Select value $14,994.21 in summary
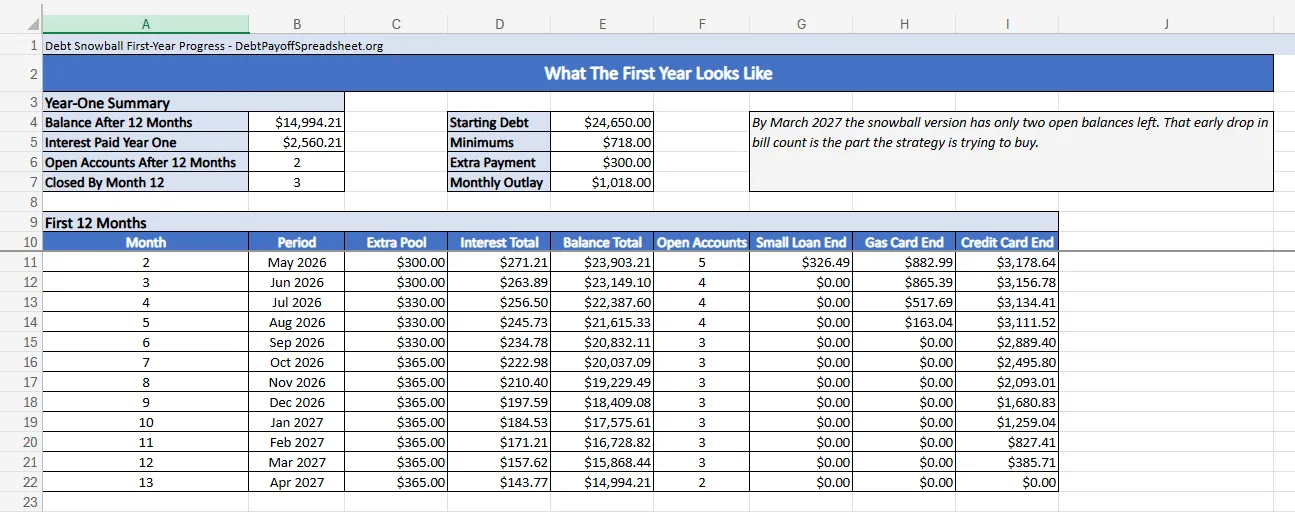The width and height of the screenshot is (1295, 512). (296, 122)
